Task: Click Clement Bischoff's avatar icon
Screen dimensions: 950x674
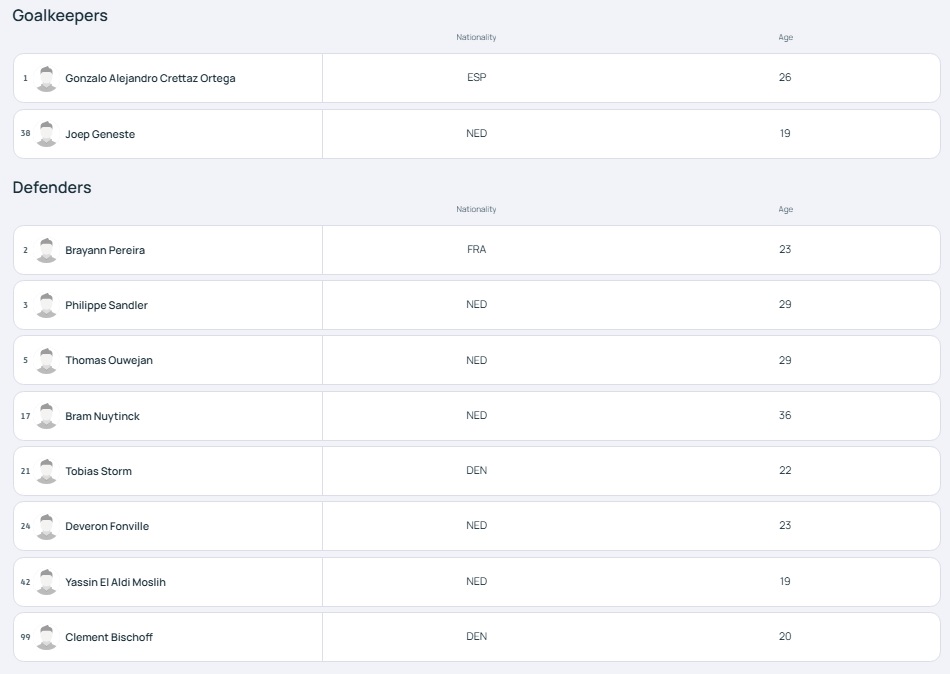Action: click(x=47, y=637)
